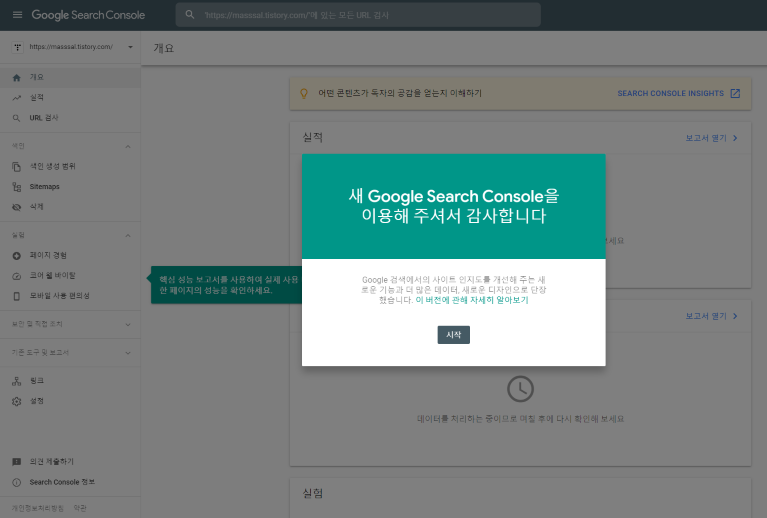Open the Sitemaps menu item
The width and height of the screenshot is (767, 518).
coord(70,186)
